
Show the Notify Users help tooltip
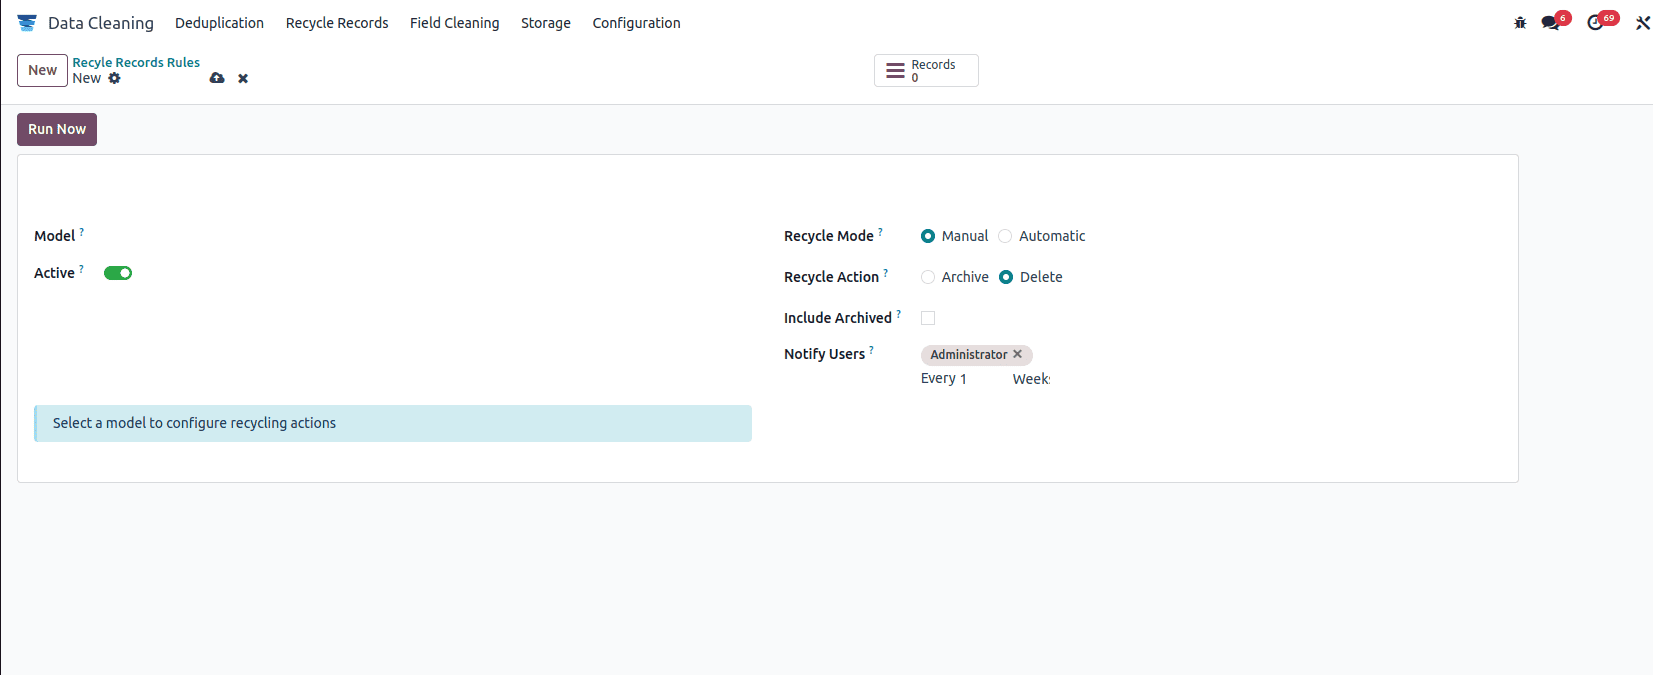tap(871, 349)
